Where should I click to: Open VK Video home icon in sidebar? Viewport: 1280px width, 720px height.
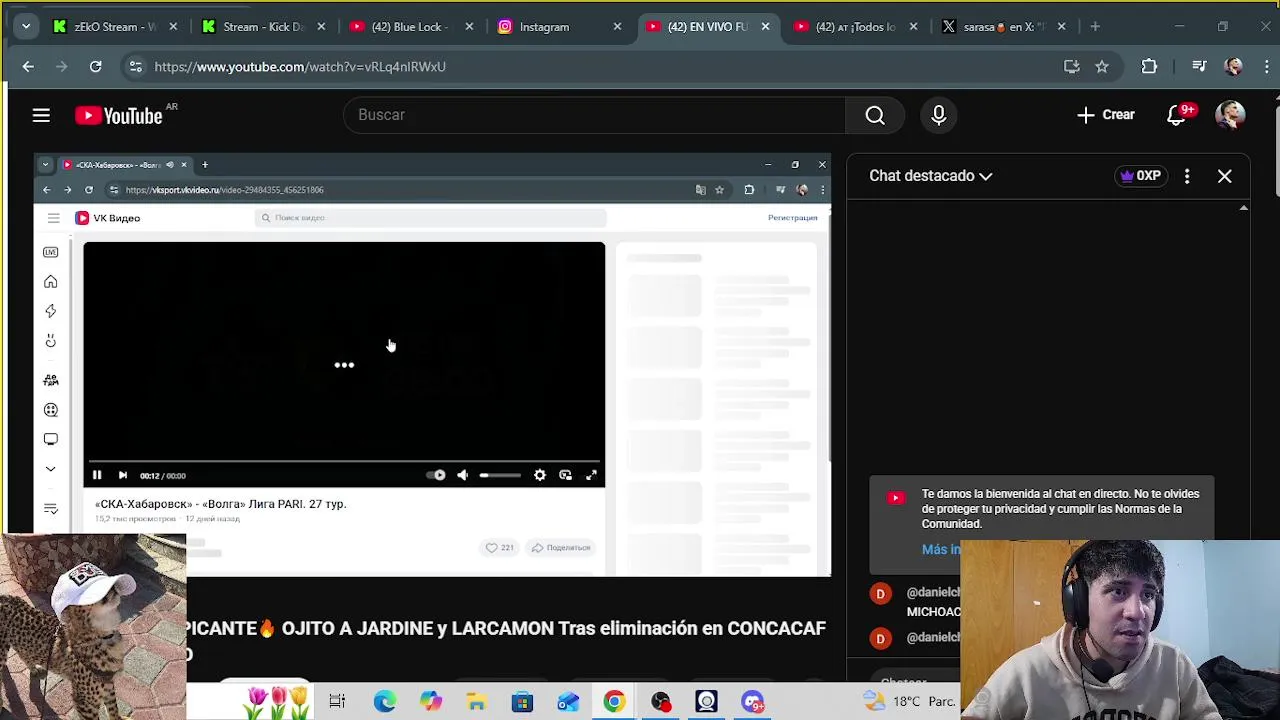(50, 282)
